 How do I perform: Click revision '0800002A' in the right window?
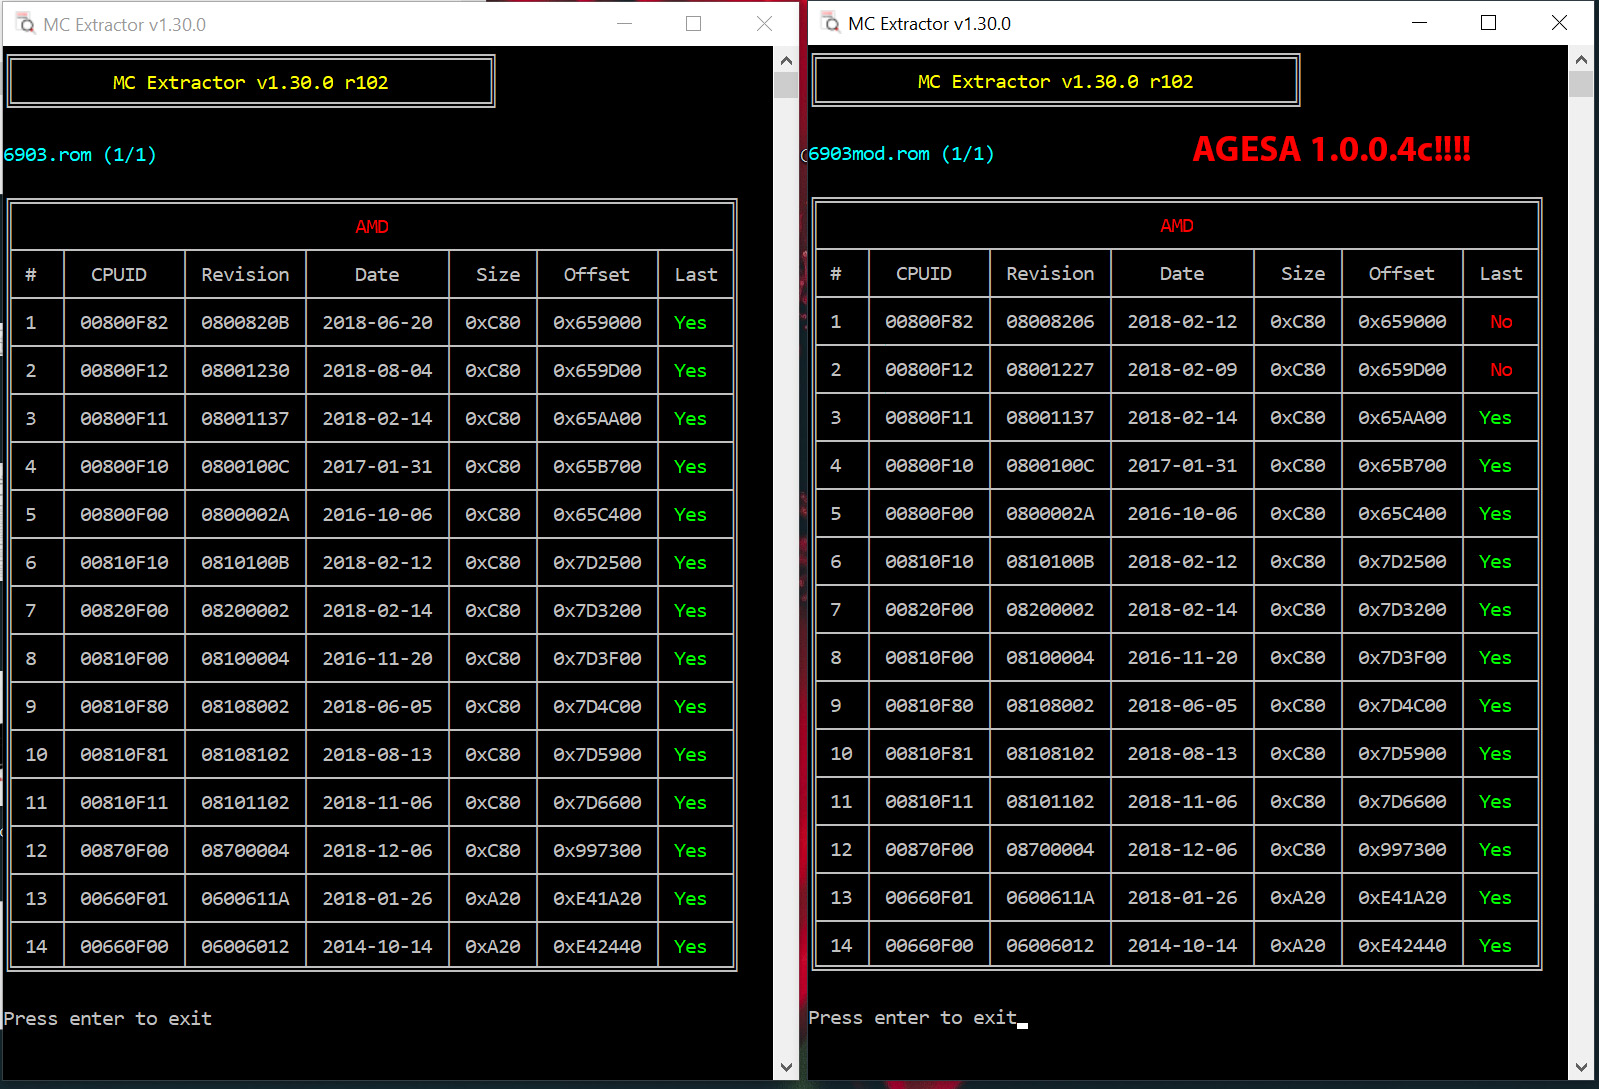point(1050,514)
